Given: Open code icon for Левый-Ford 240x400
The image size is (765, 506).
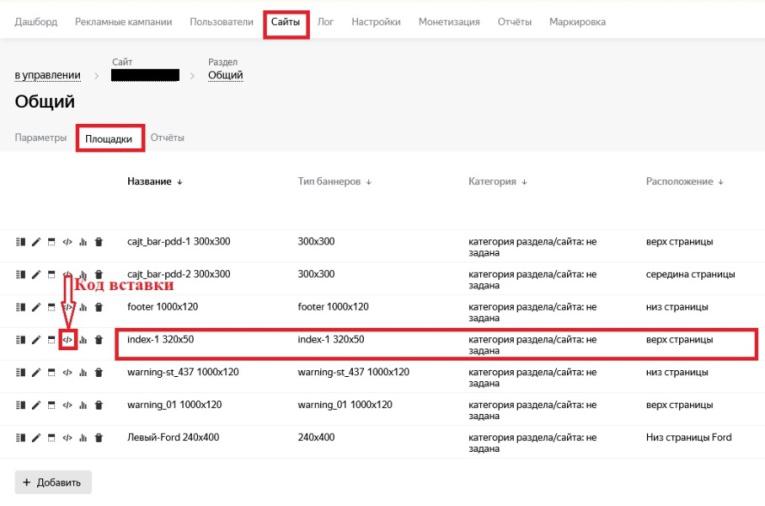Looking at the screenshot, I should pyautogui.click(x=67, y=438).
